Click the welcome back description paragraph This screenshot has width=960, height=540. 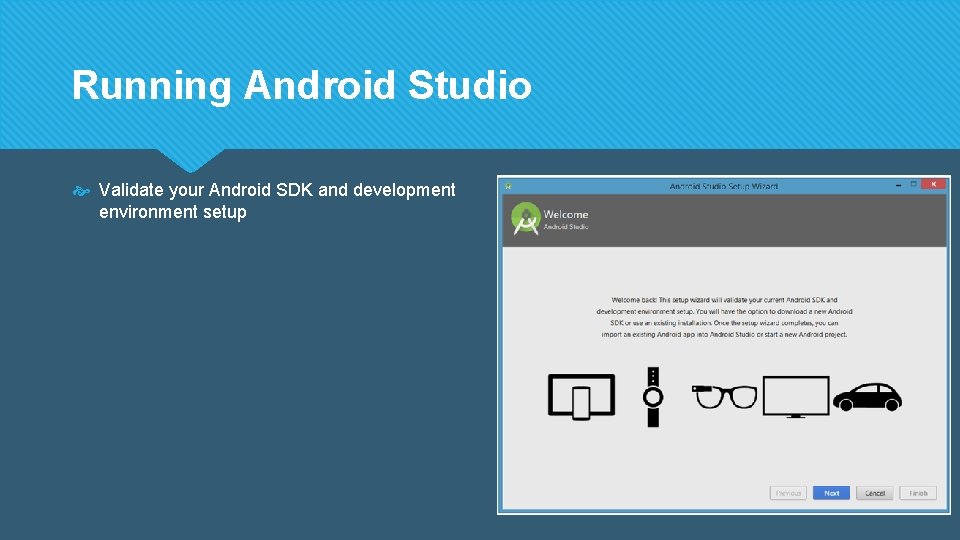pos(724,317)
